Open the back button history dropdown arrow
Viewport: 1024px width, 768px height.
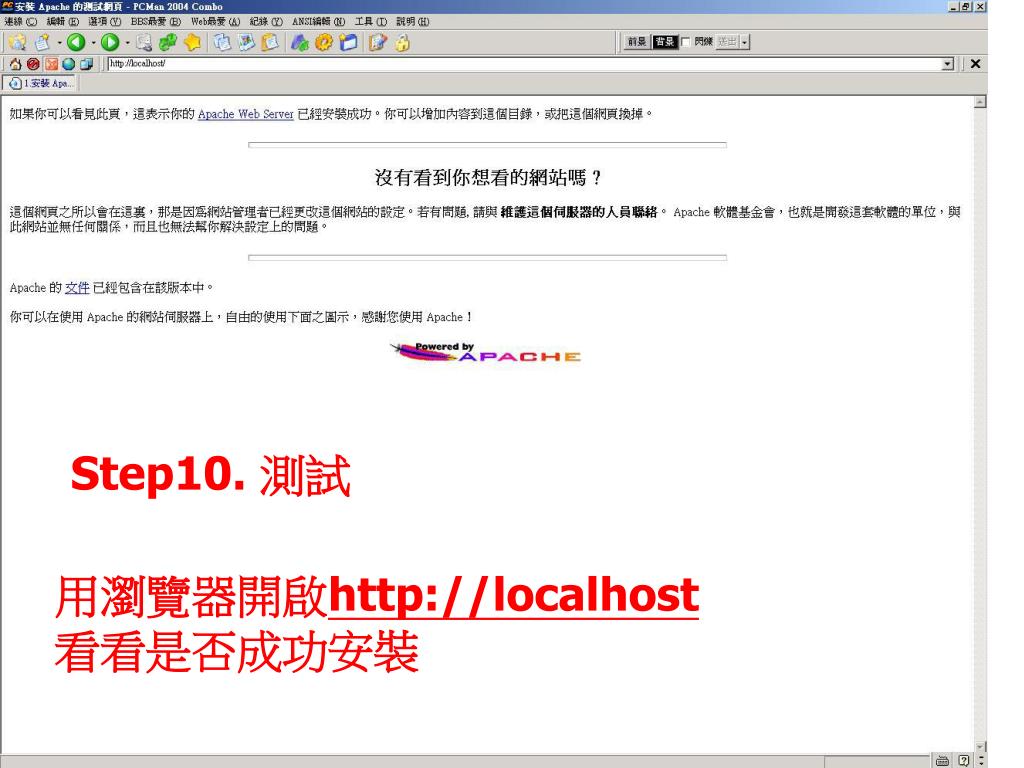pyautogui.click(x=93, y=43)
